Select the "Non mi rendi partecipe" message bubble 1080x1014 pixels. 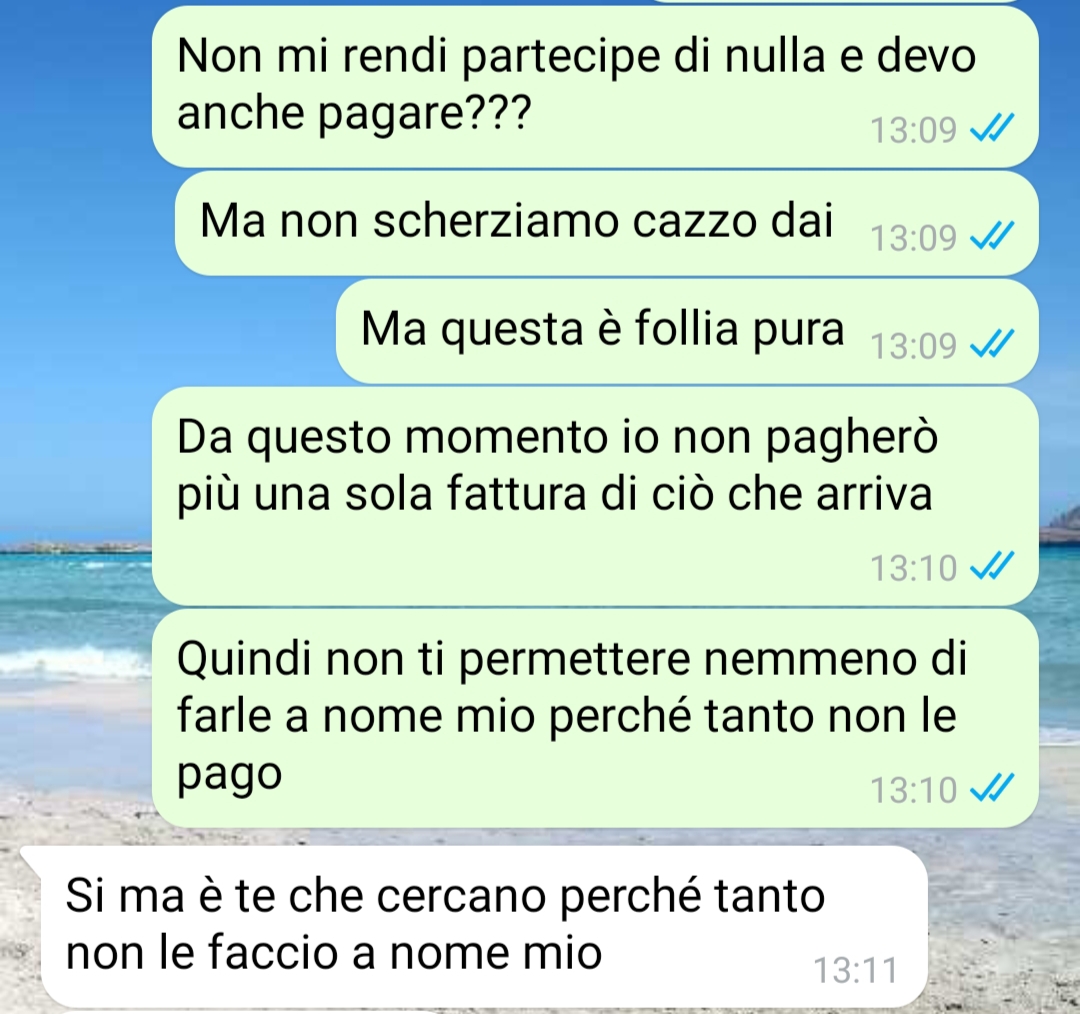[x=595, y=86]
